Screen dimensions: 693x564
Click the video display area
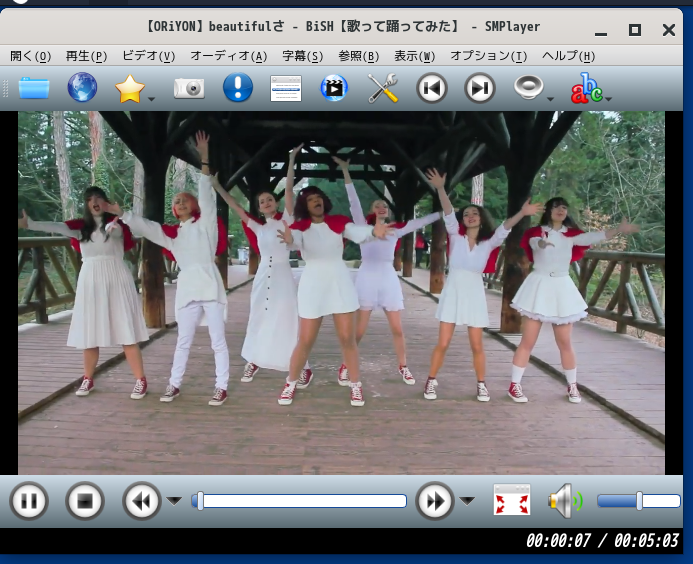pos(341,293)
